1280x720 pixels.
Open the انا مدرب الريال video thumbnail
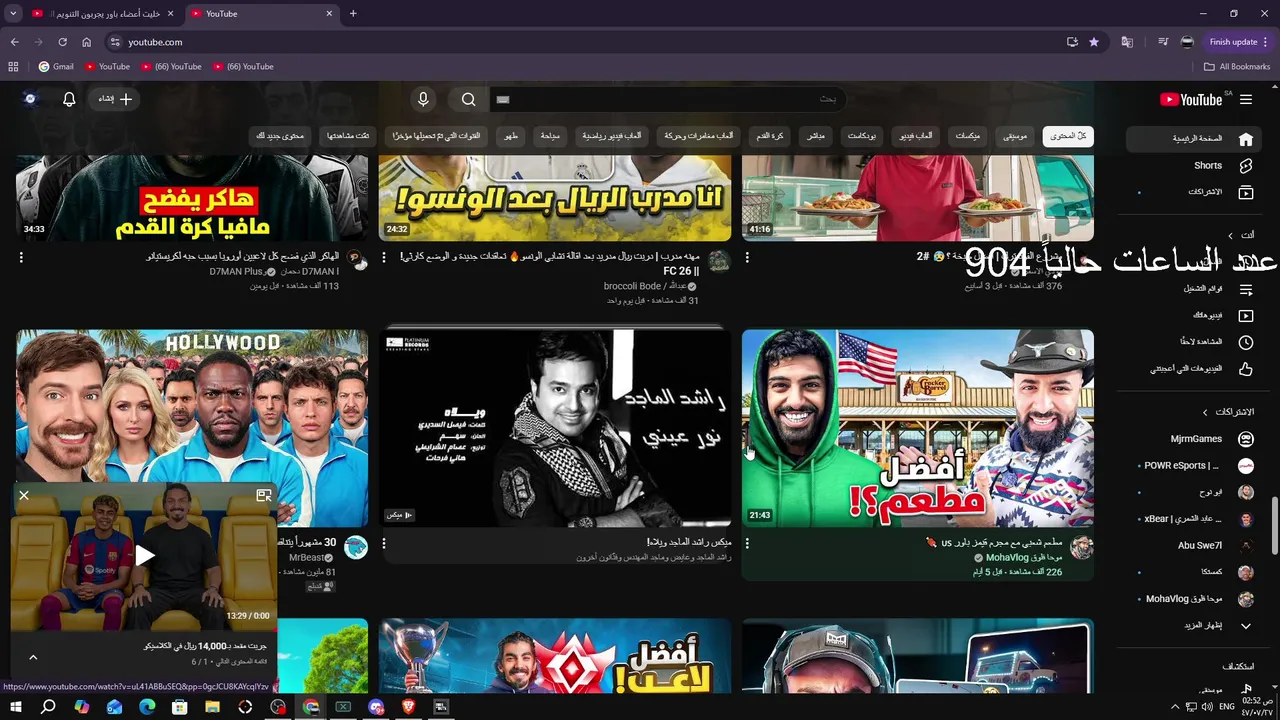(555, 198)
